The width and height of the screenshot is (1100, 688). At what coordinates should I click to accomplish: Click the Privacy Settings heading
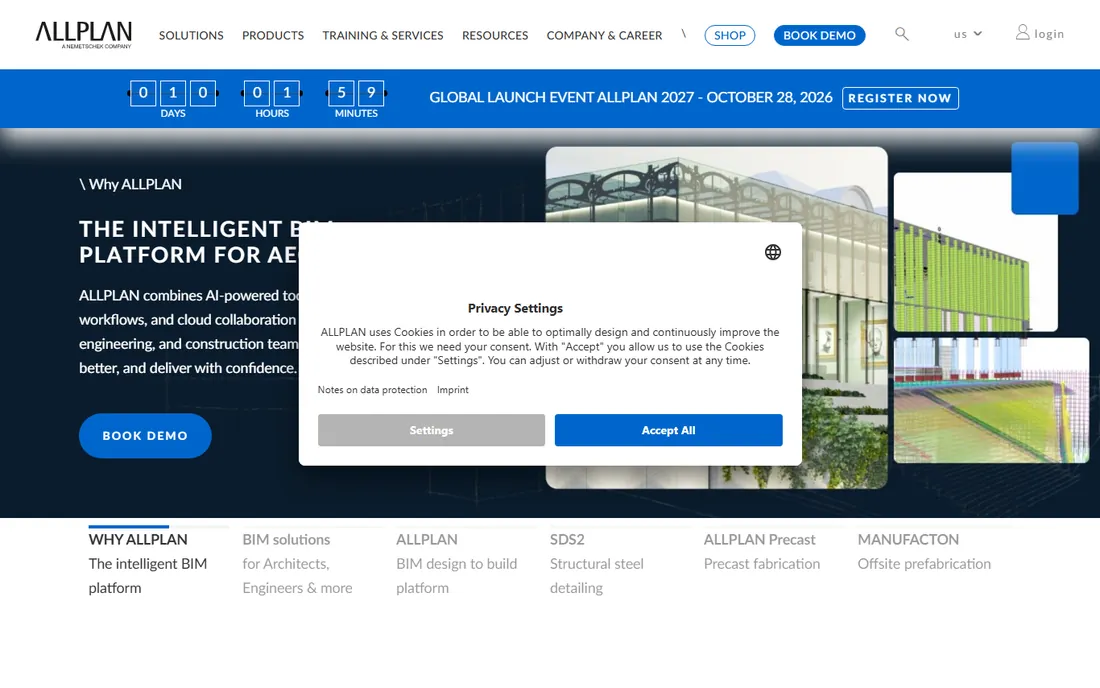point(516,308)
